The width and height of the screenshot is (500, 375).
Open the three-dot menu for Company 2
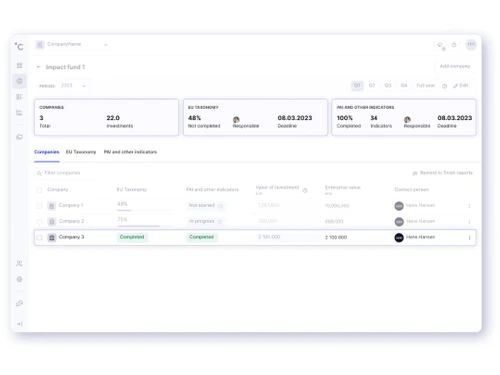click(x=469, y=222)
